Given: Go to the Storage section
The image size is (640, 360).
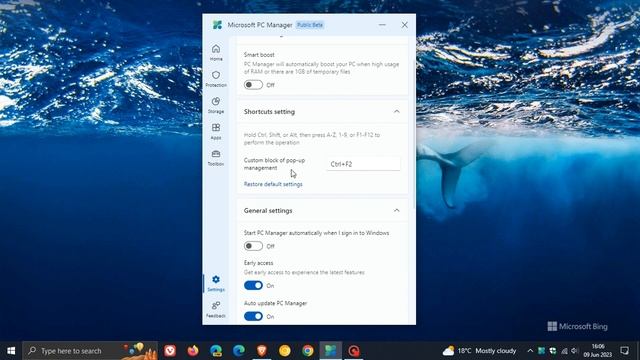Looking at the screenshot, I should (x=216, y=105).
